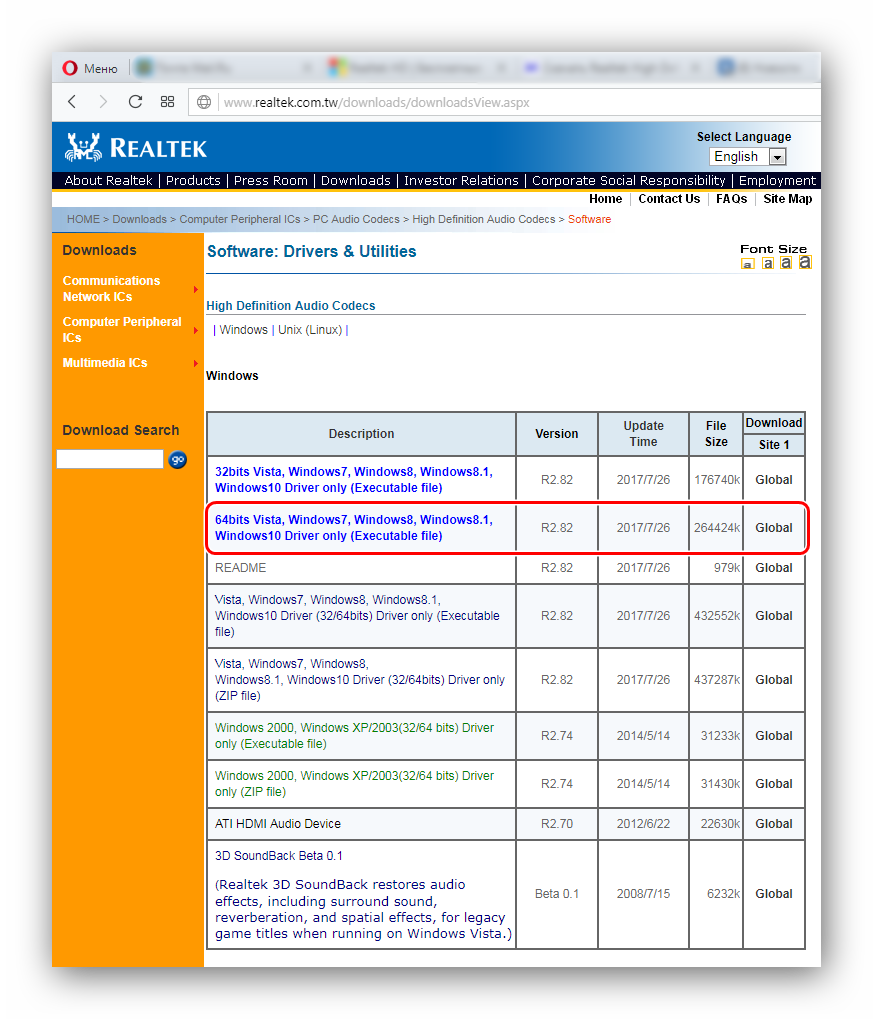This screenshot has width=873, height=1019.
Task: Follow the Contact Us link
Action: pos(669,199)
